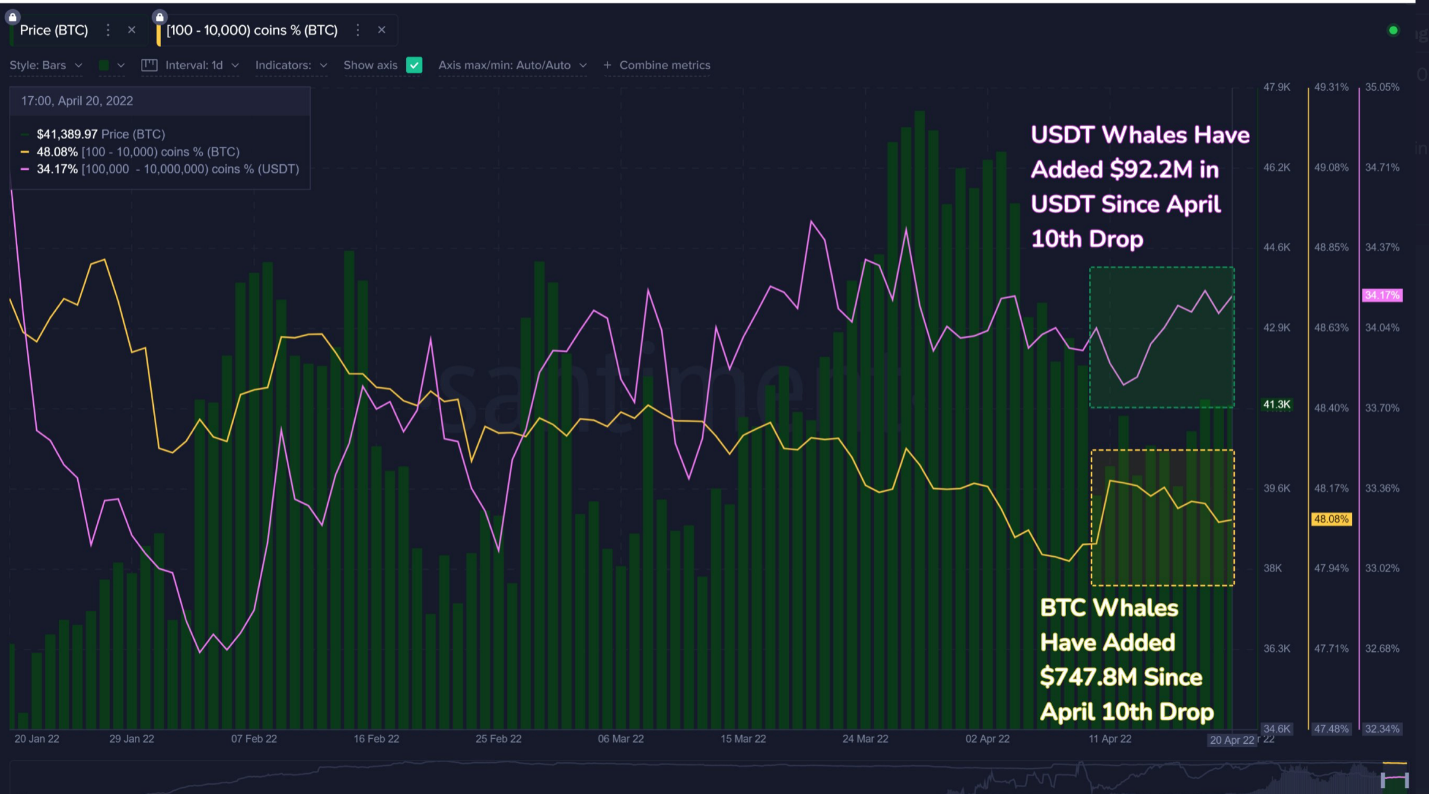Viewport: 1429px width, 794px height.
Task: Open three-dot menu for [100 - 10,000) coins % (BTC)
Action: pos(358,30)
